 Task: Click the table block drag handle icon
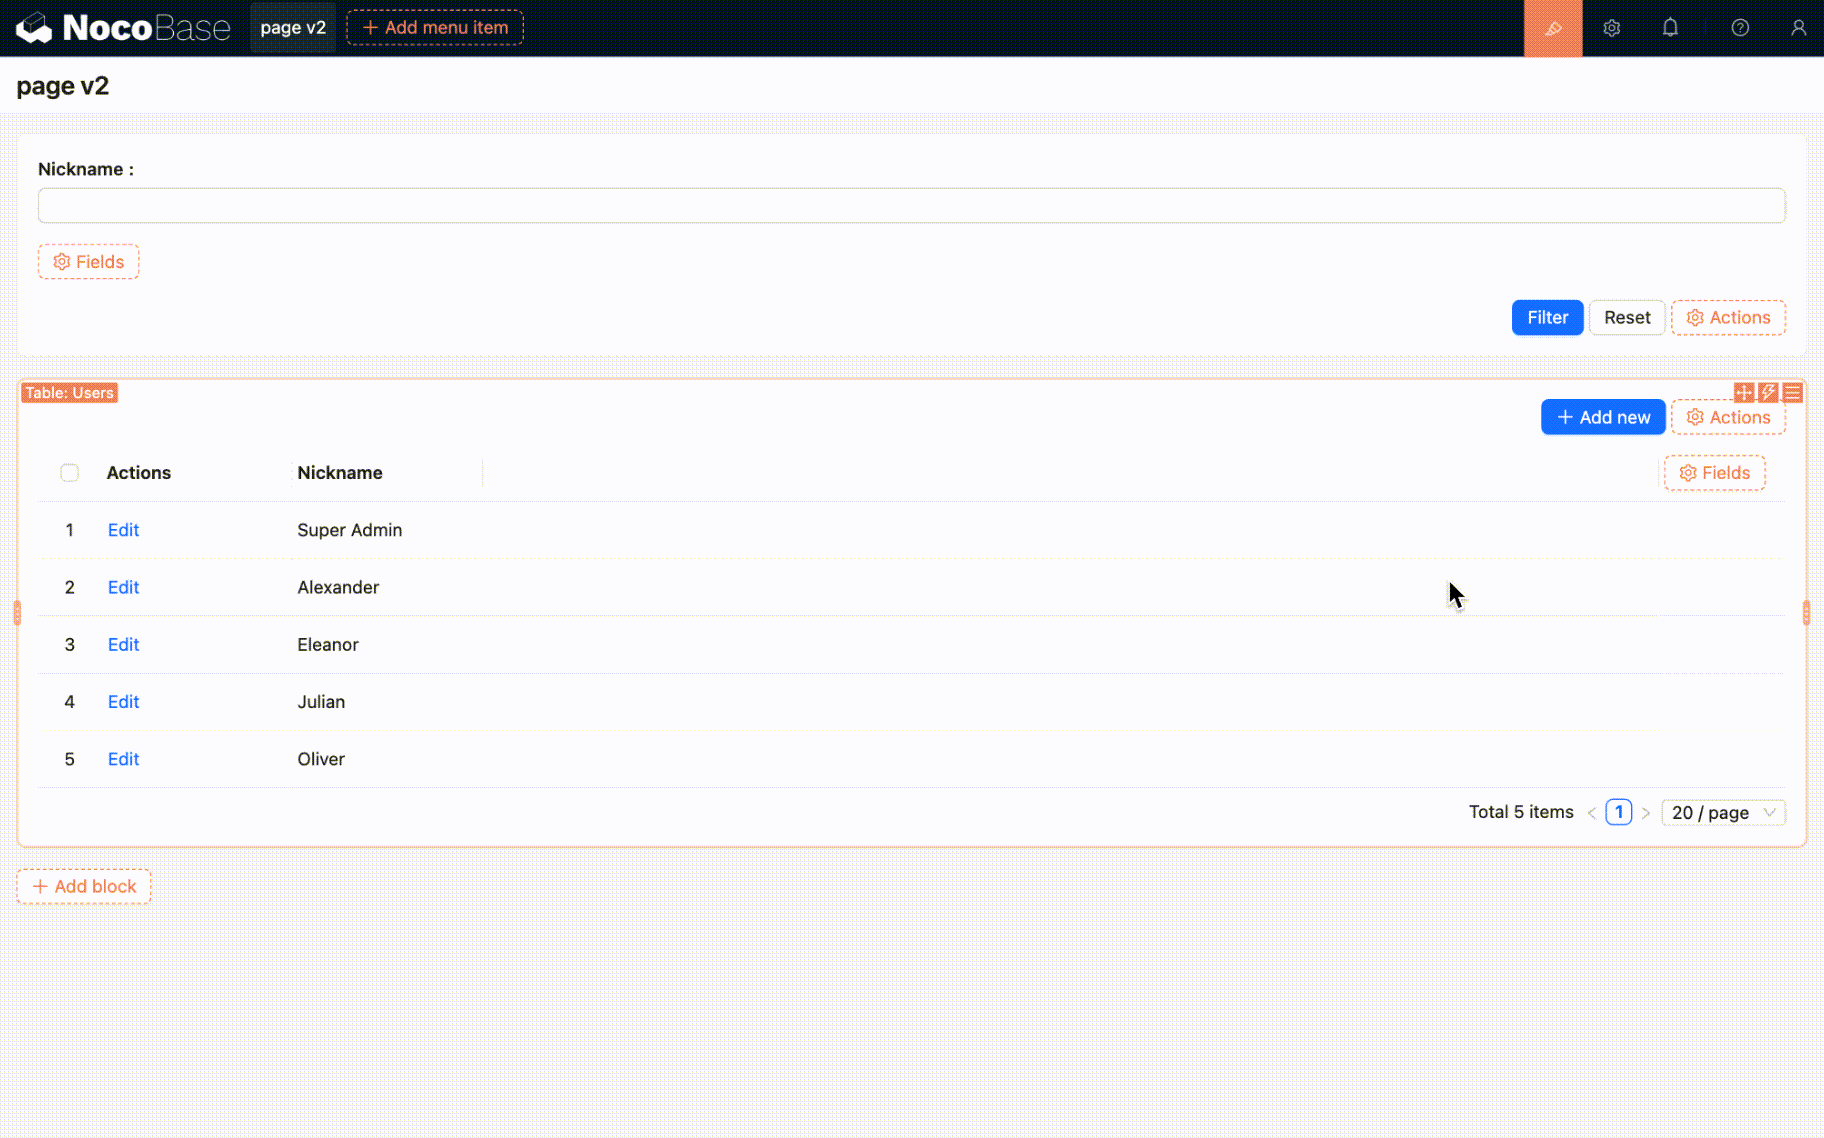tap(1744, 393)
